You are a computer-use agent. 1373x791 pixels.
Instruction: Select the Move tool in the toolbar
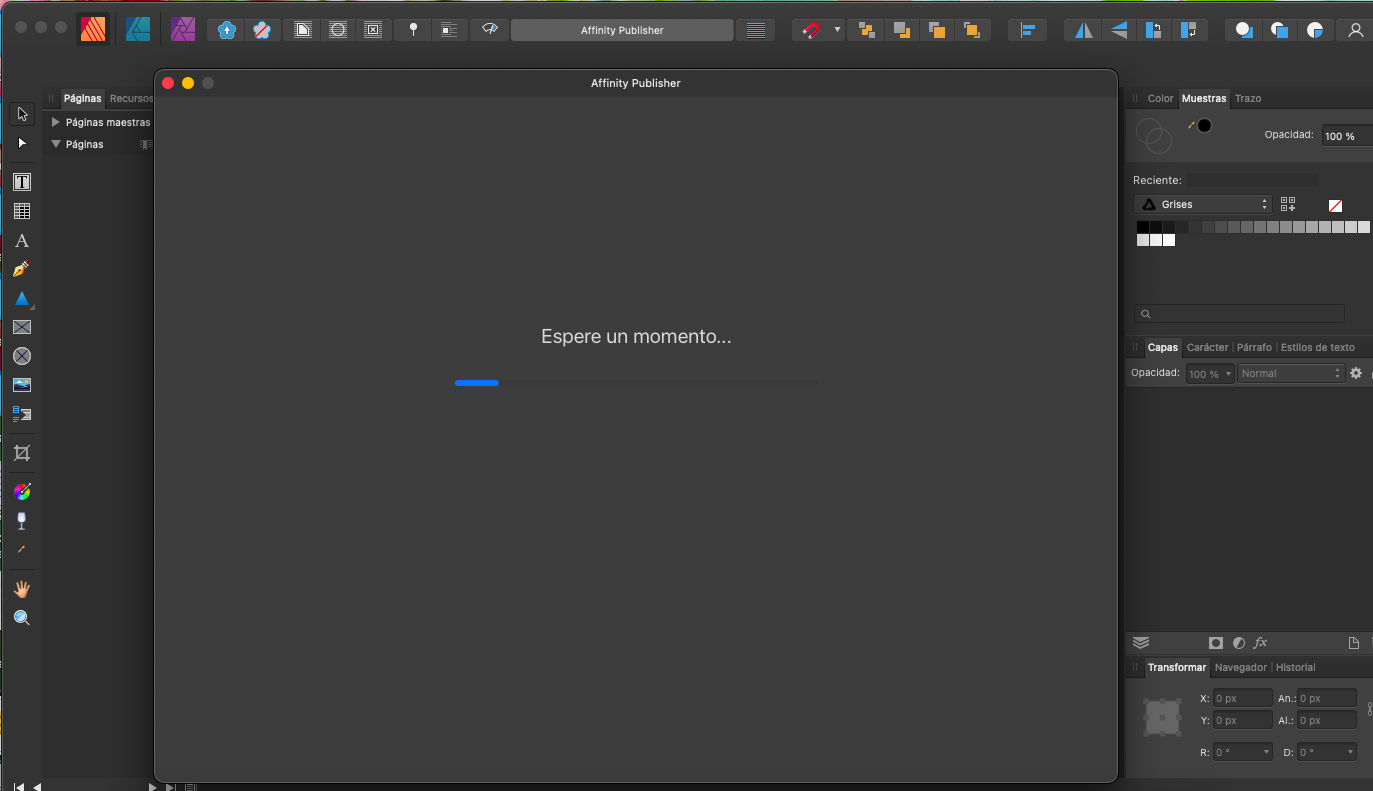21,113
